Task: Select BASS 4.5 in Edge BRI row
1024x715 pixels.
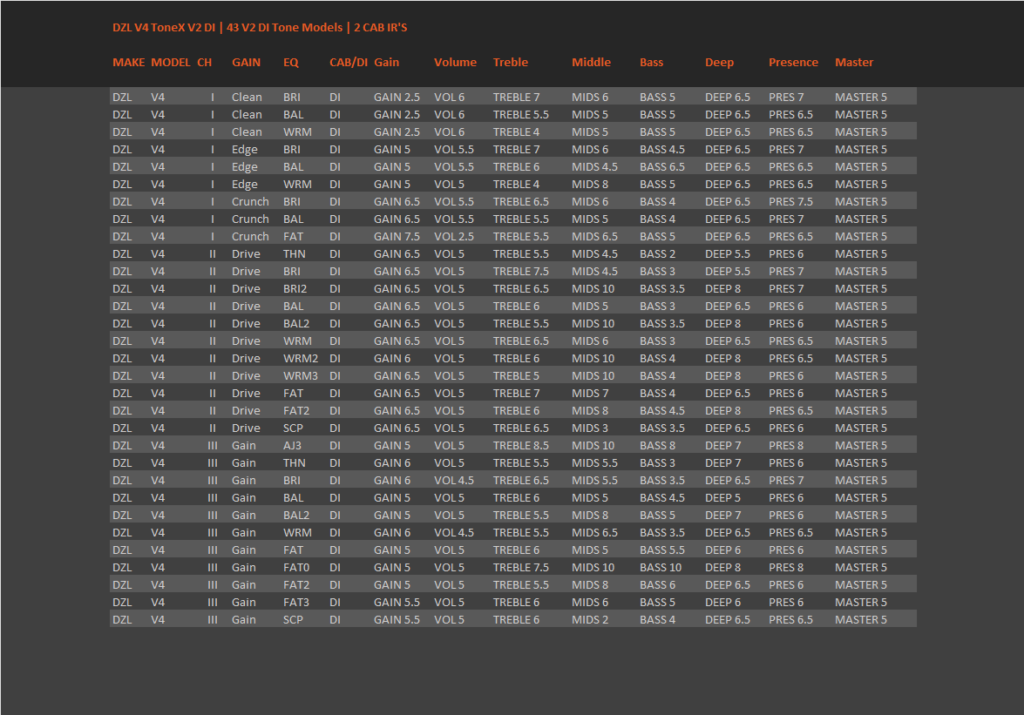Action: point(662,150)
